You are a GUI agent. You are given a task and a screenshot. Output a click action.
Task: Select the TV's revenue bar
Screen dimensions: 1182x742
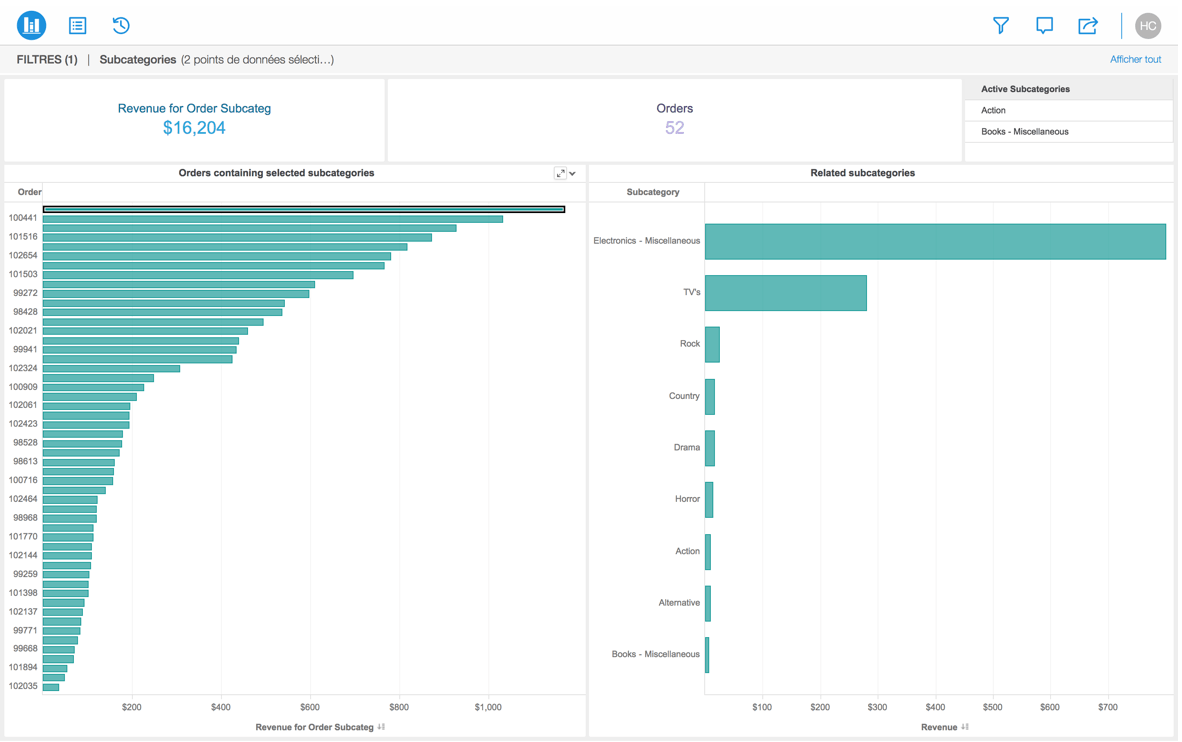pos(785,293)
